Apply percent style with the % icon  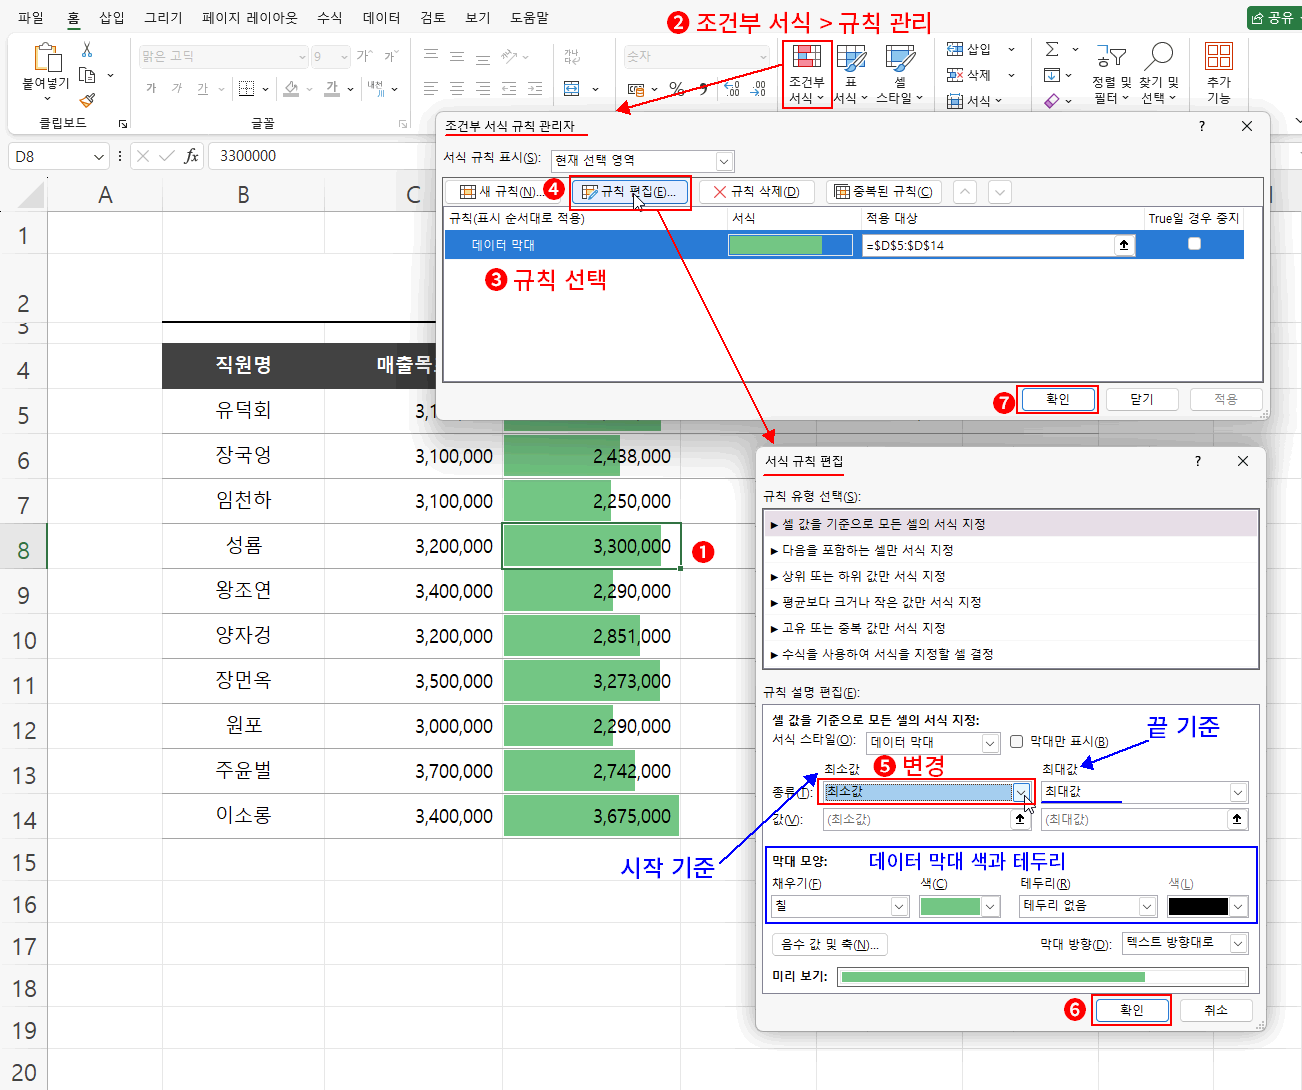point(677,89)
